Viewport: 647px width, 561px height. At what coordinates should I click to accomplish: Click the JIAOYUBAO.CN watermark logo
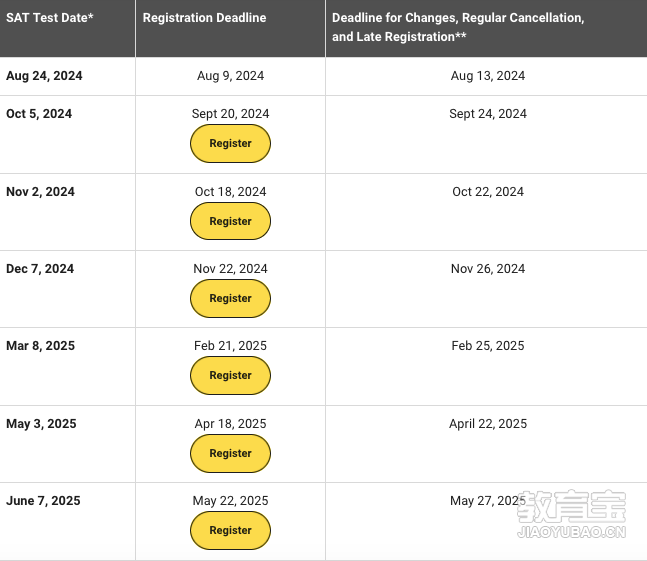point(571,514)
